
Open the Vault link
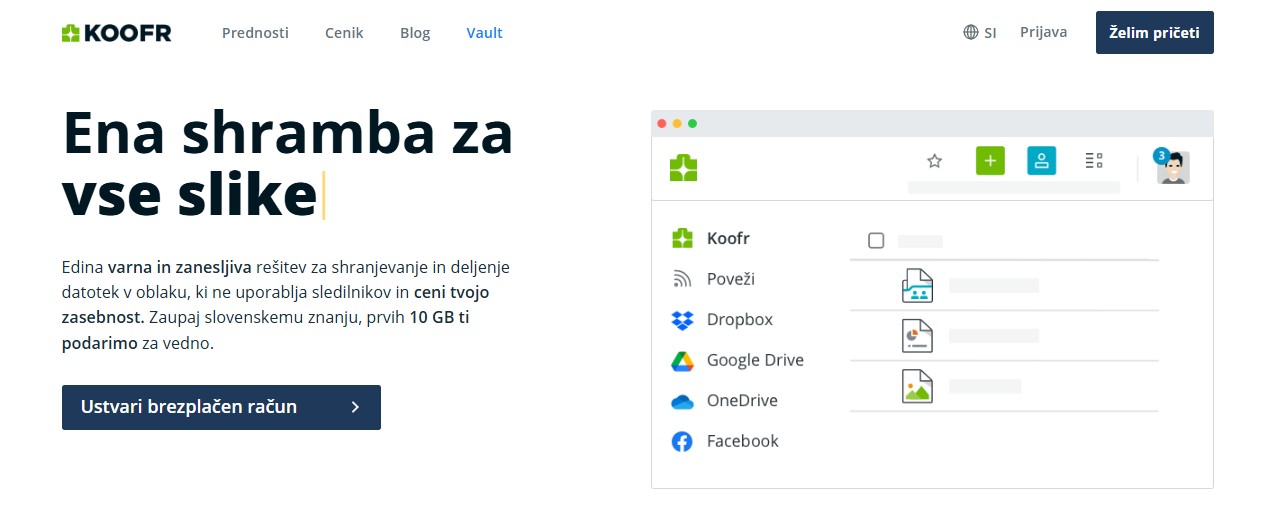[484, 33]
